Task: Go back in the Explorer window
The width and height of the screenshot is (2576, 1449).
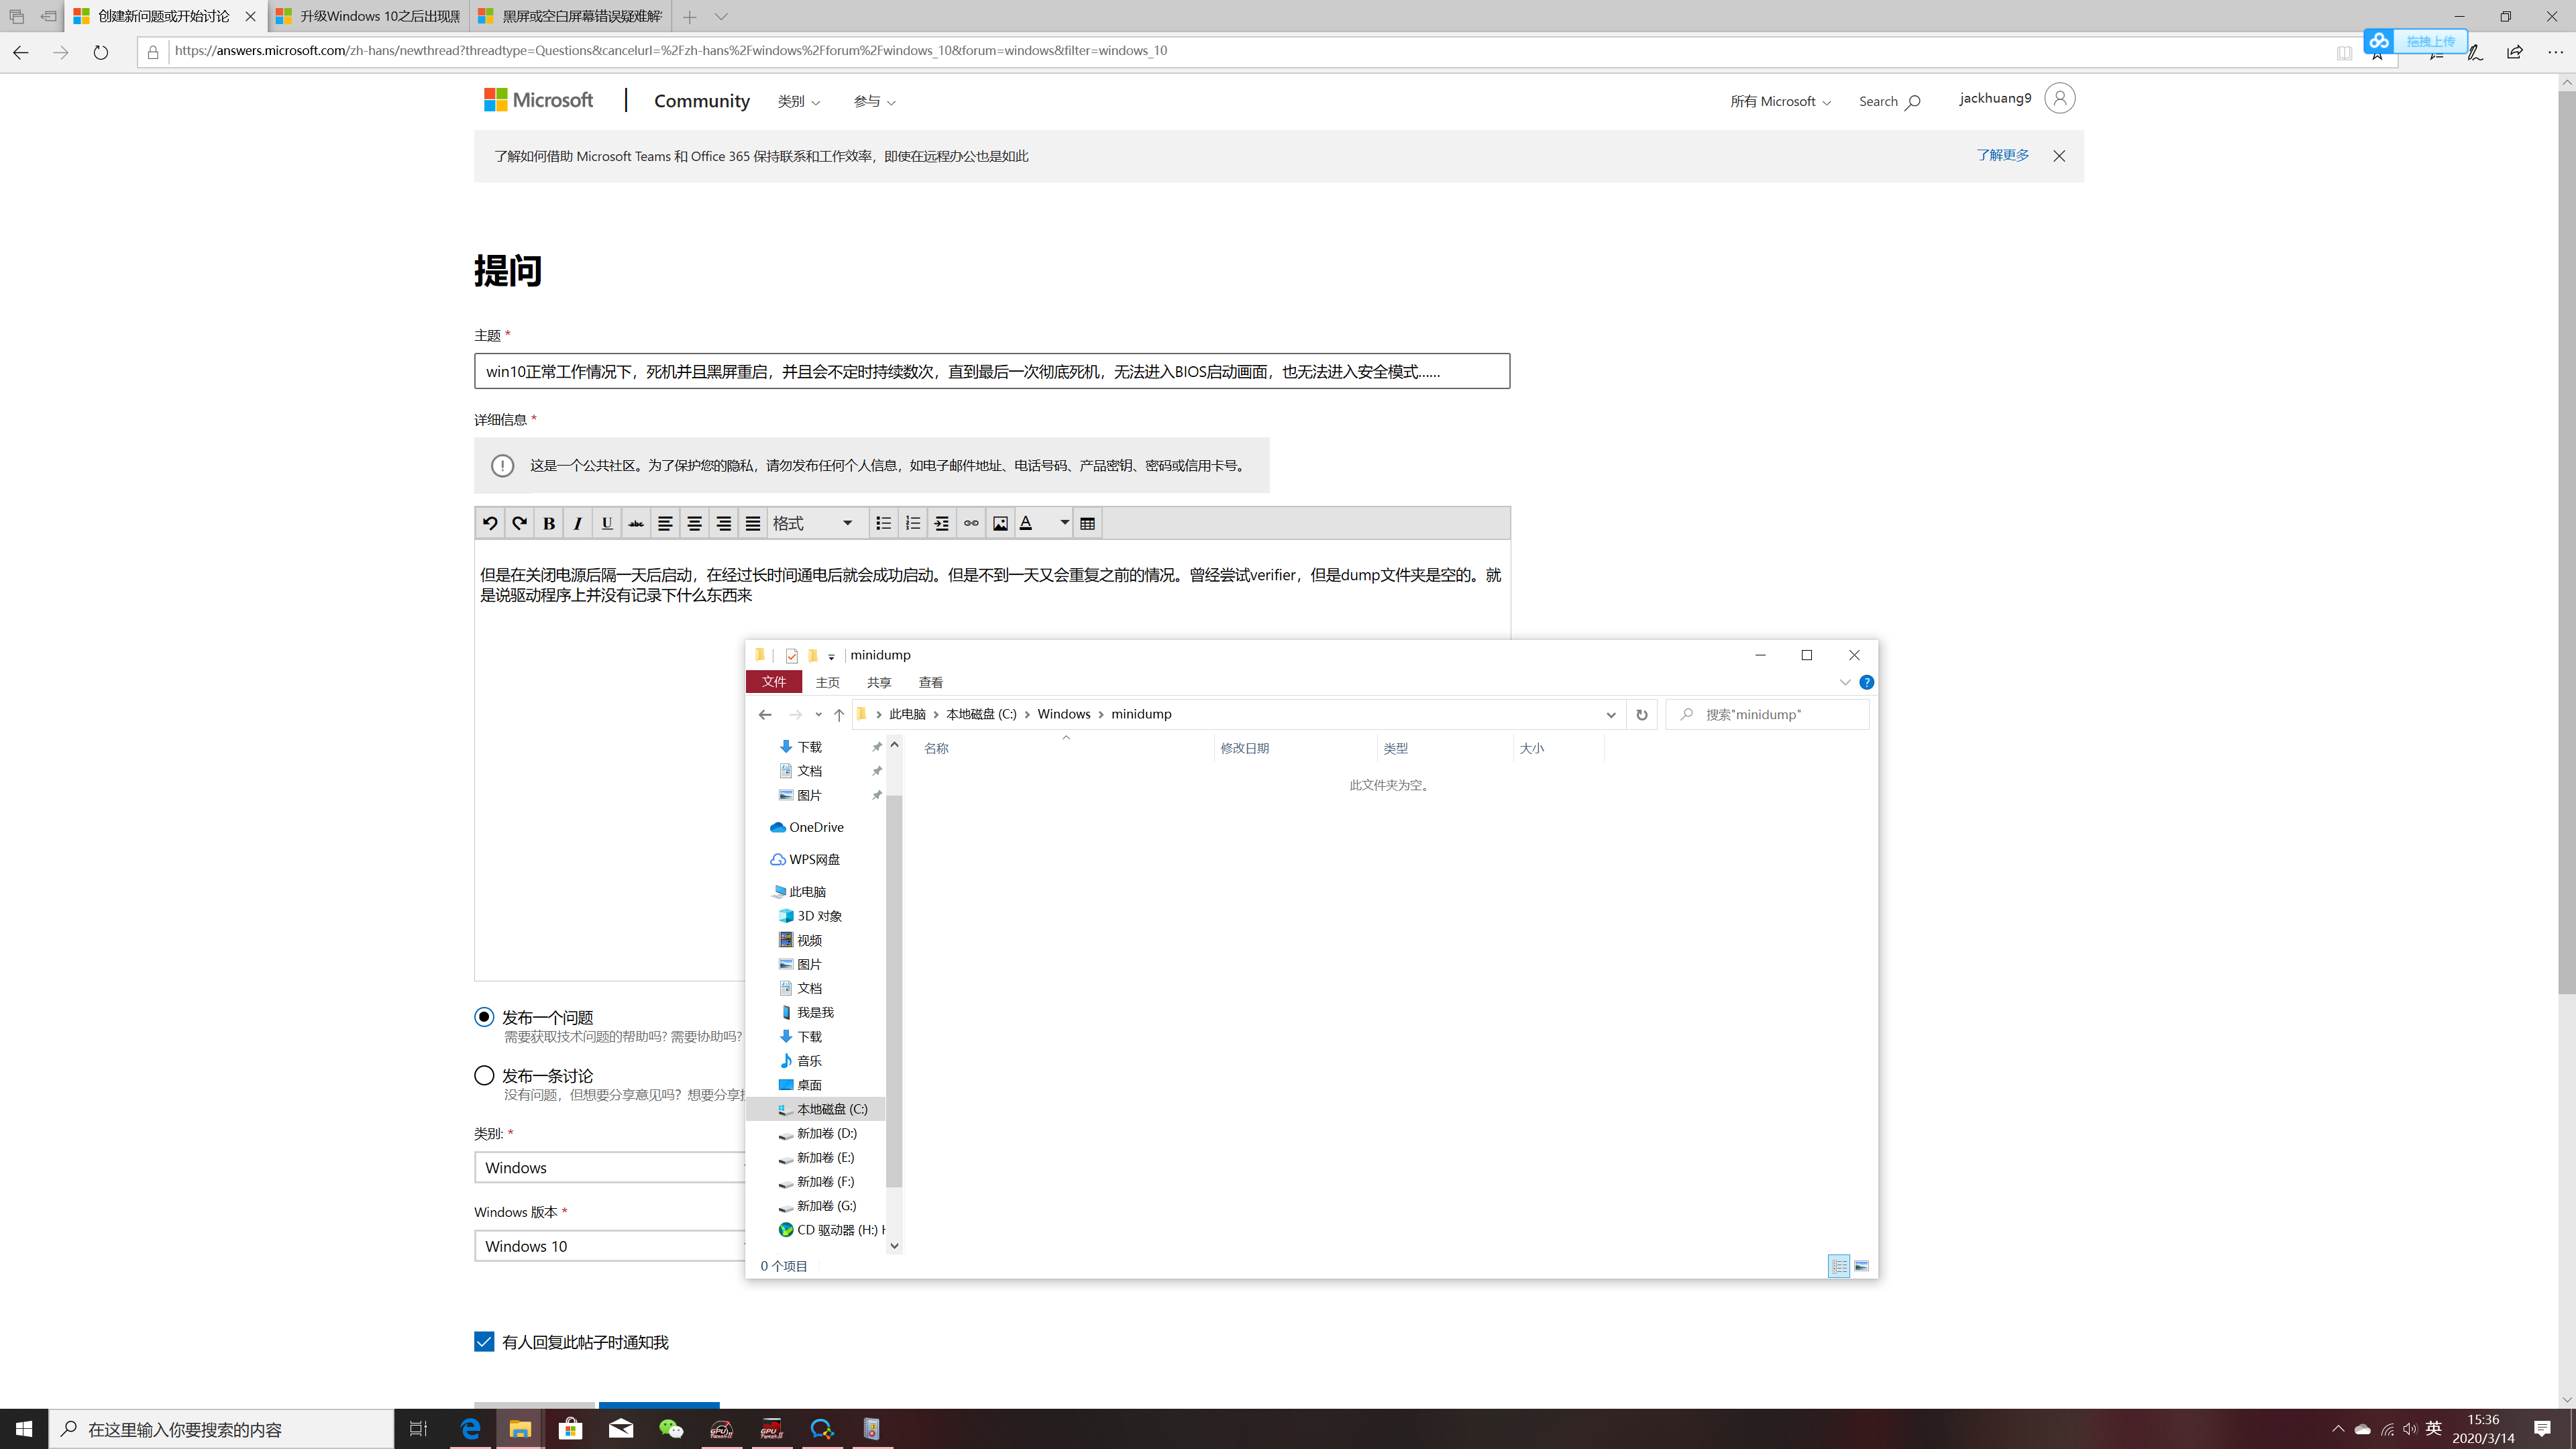Action: click(765, 714)
